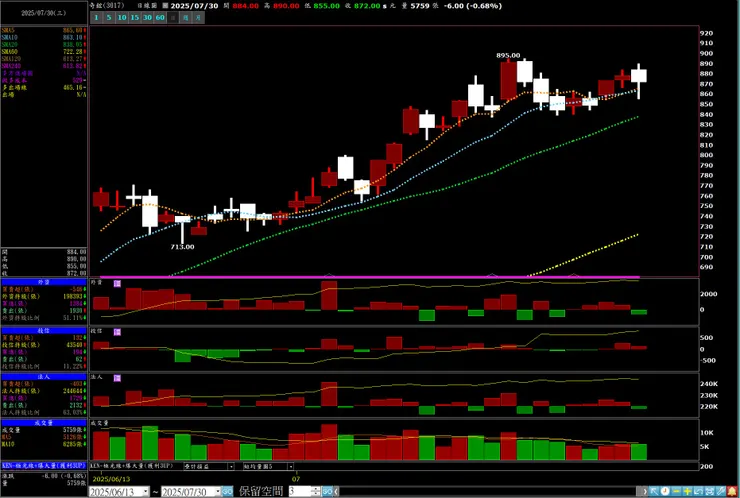
Task: Click the 713.00 low price label
Action: (x=182, y=247)
